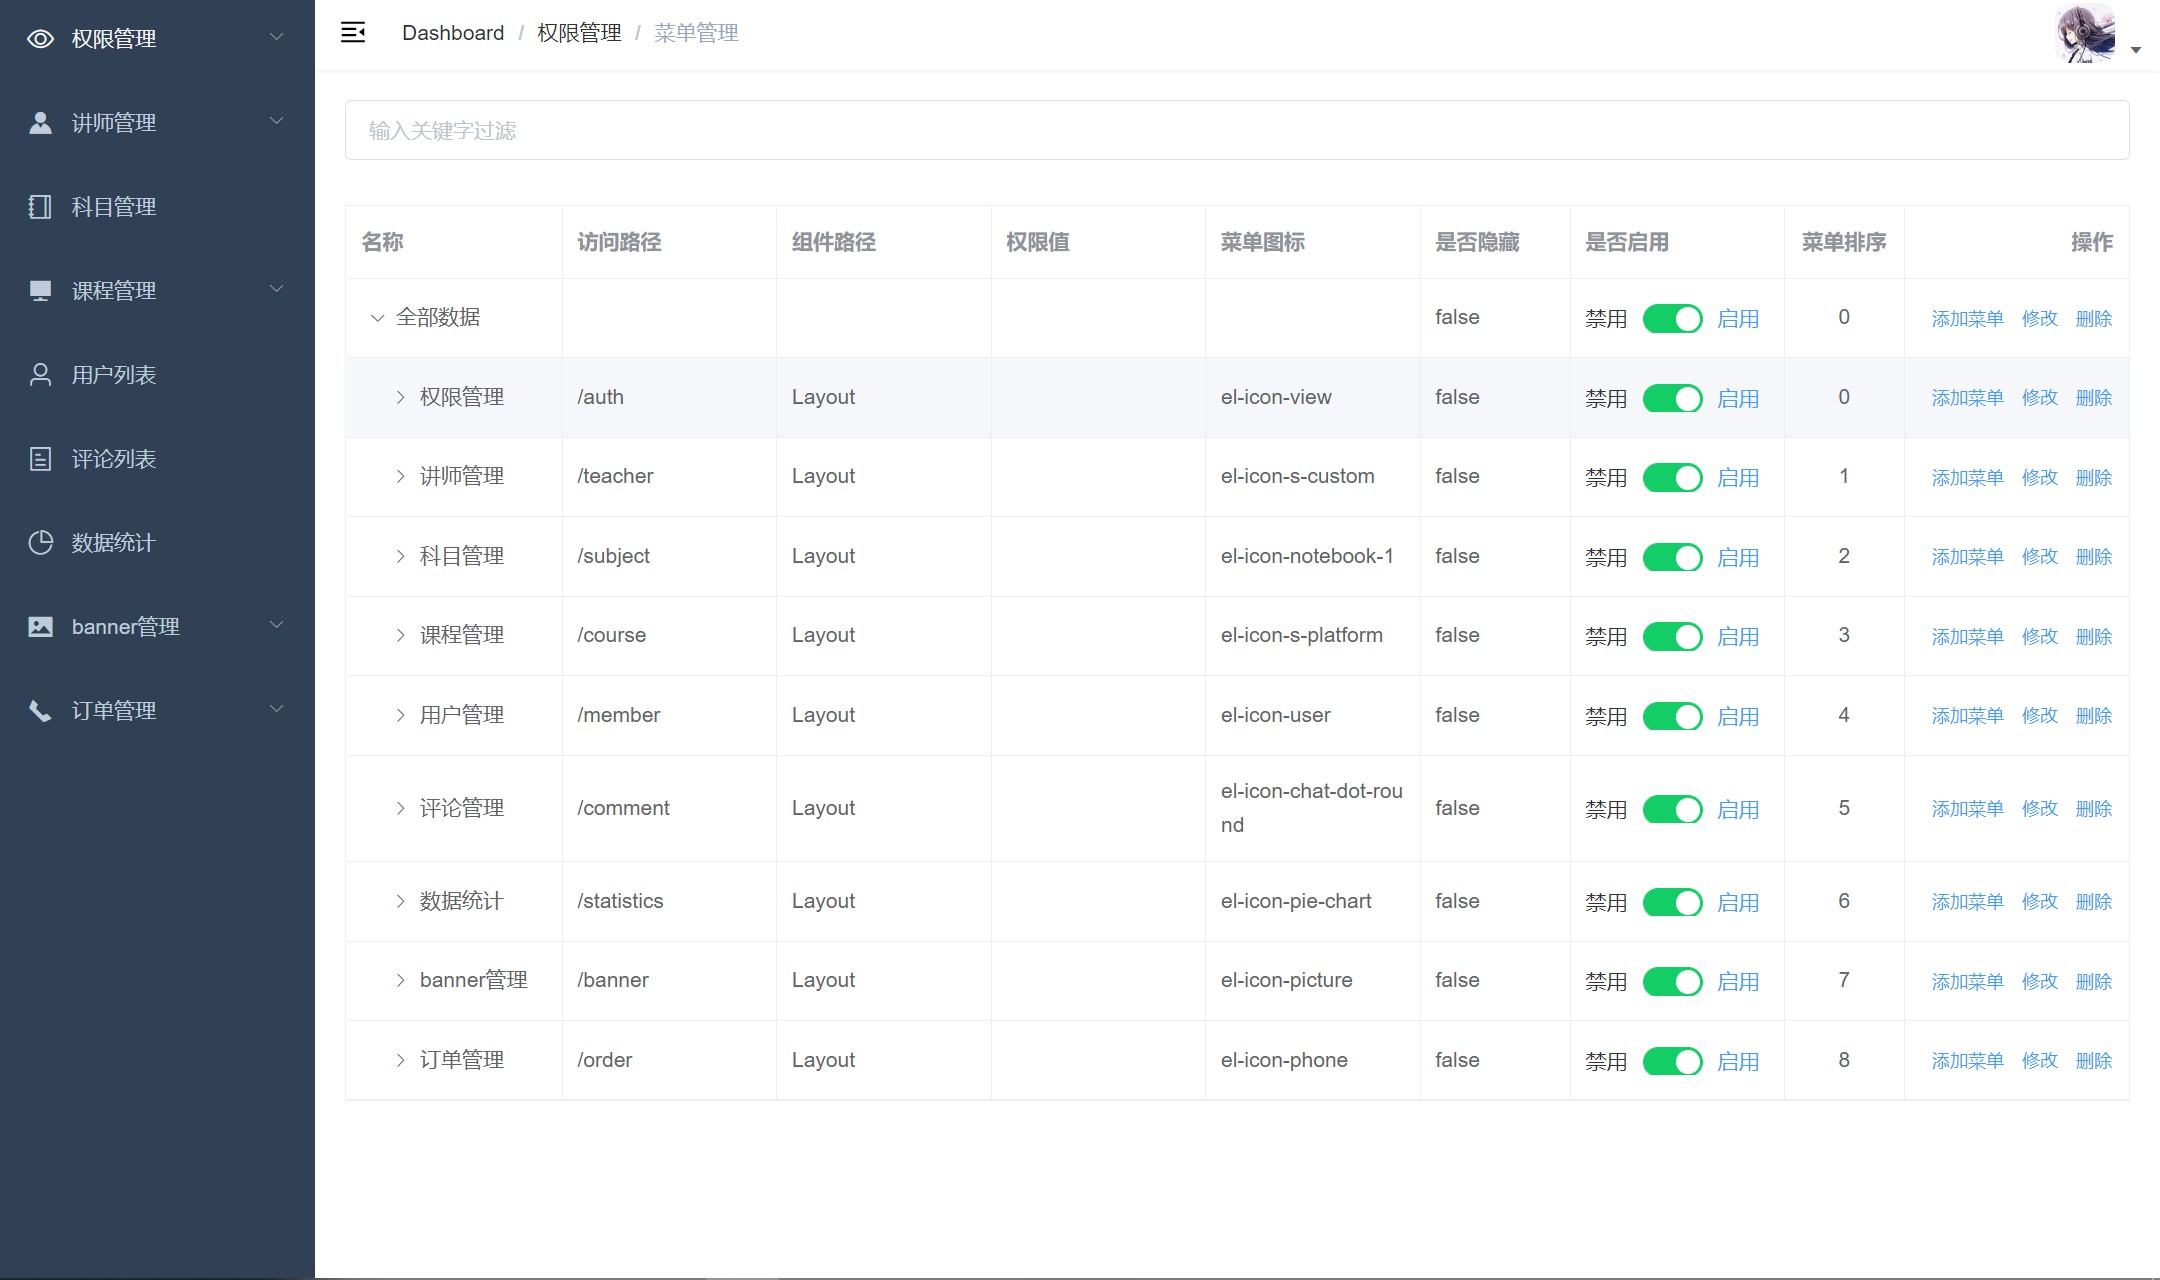Toggle the enable switch on the 全部数据 row
This screenshot has width=2160, height=1280.
(1672, 319)
